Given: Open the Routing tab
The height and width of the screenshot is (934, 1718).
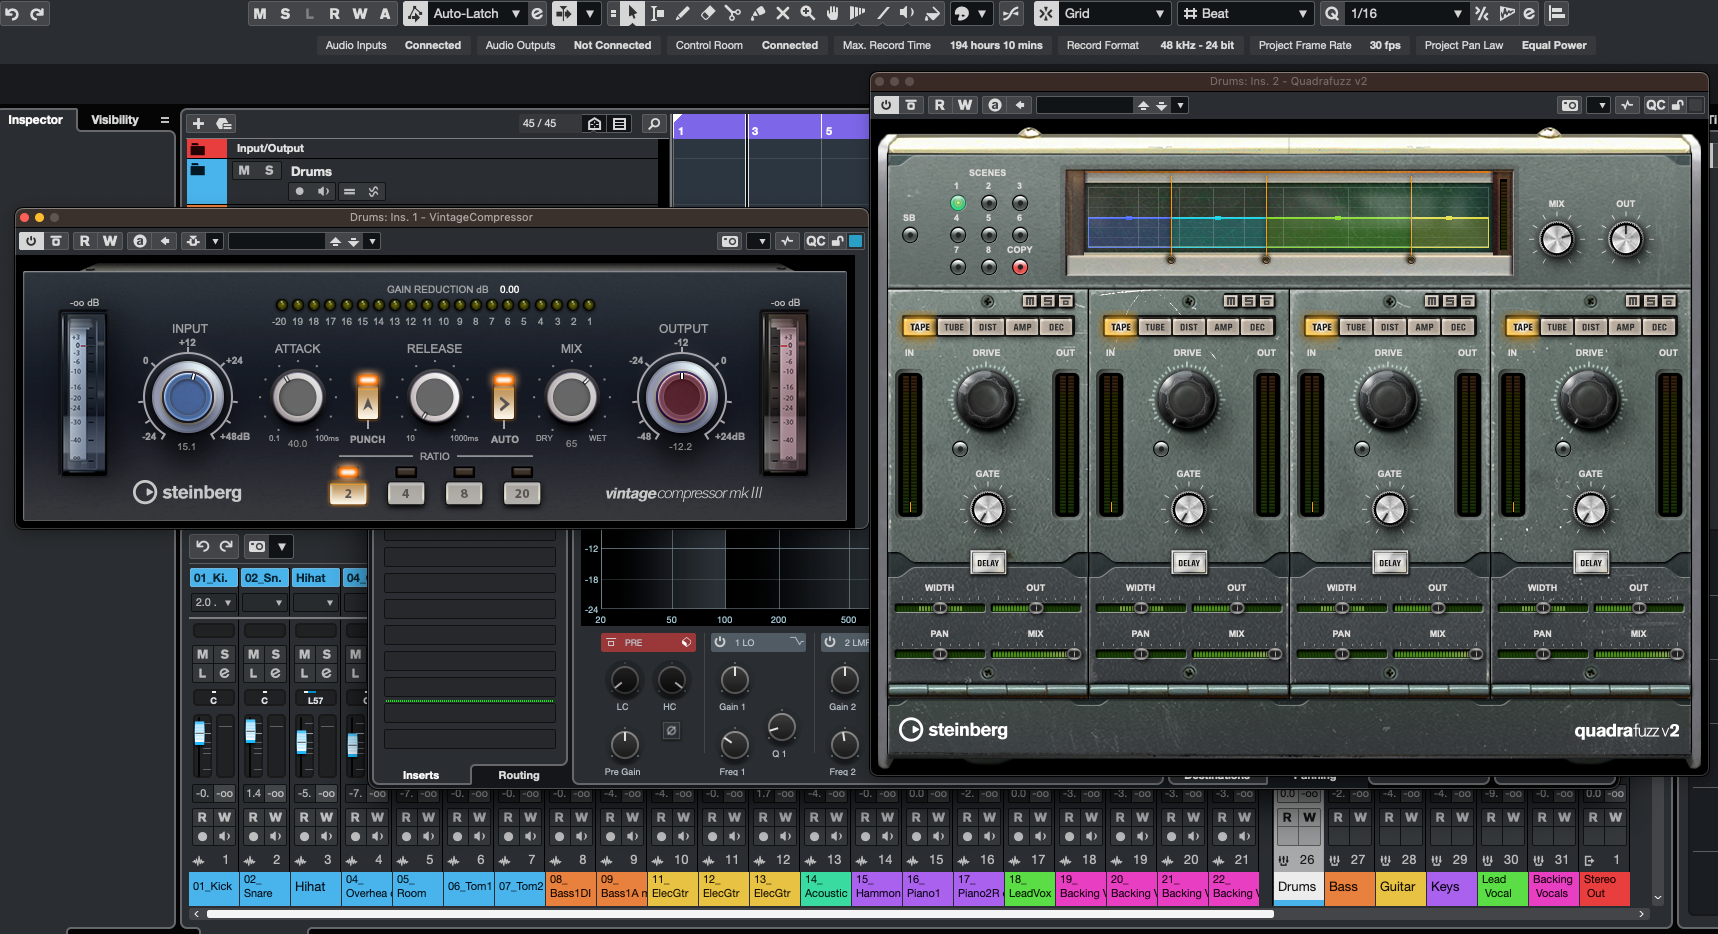Looking at the screenshot, I should point(519,775).
